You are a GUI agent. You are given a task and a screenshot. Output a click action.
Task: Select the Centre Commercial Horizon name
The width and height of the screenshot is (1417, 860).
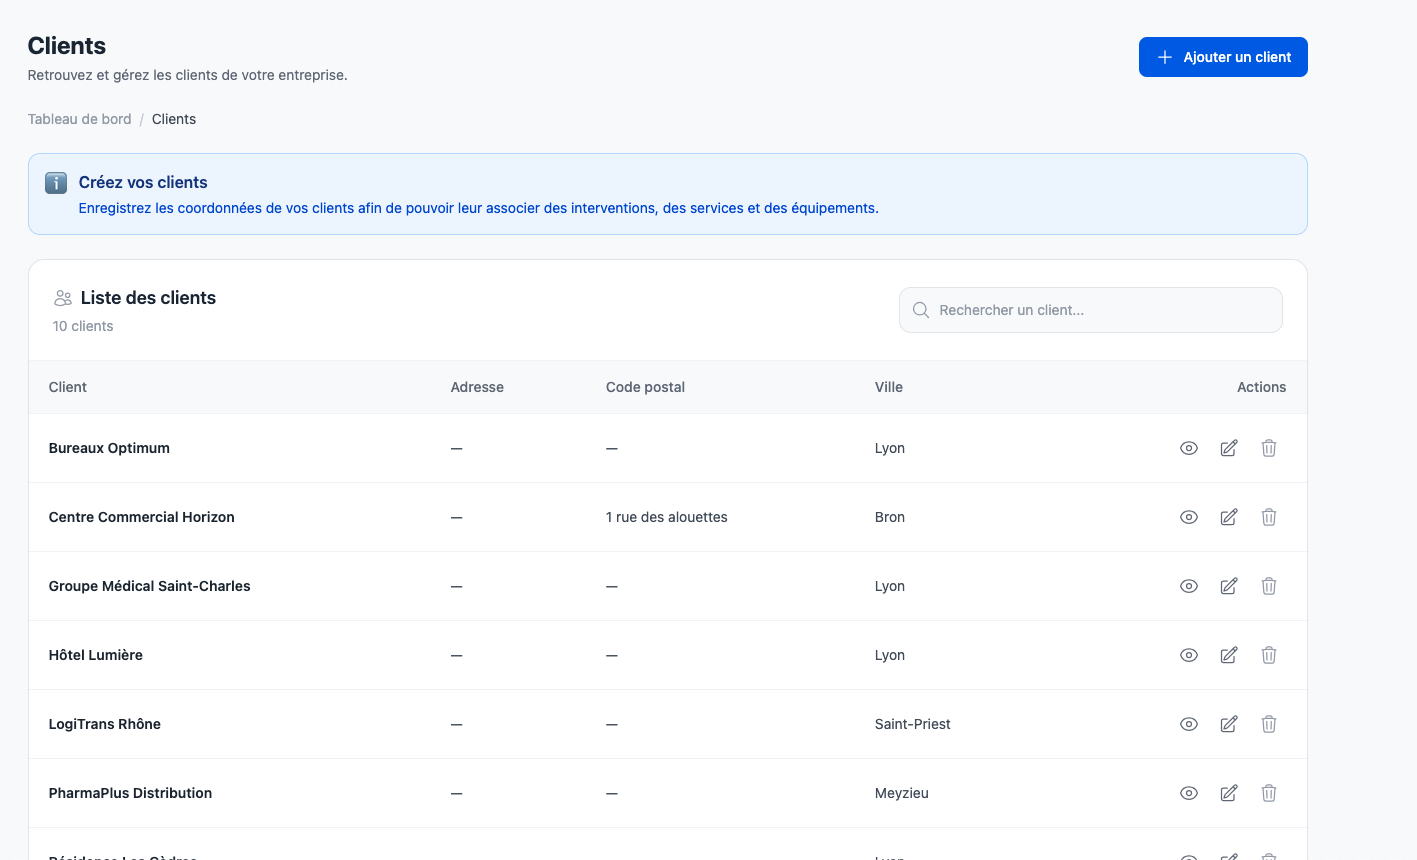tap(142, 517)
